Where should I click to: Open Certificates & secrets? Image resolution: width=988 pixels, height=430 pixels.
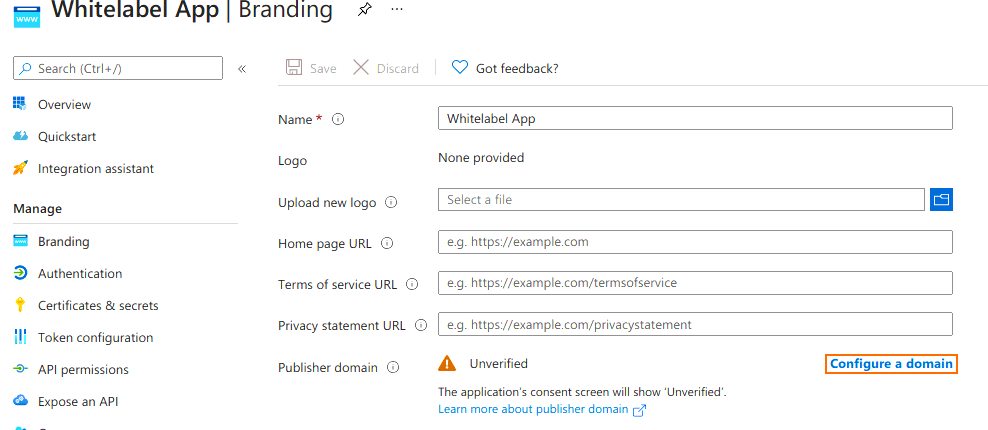97,306
